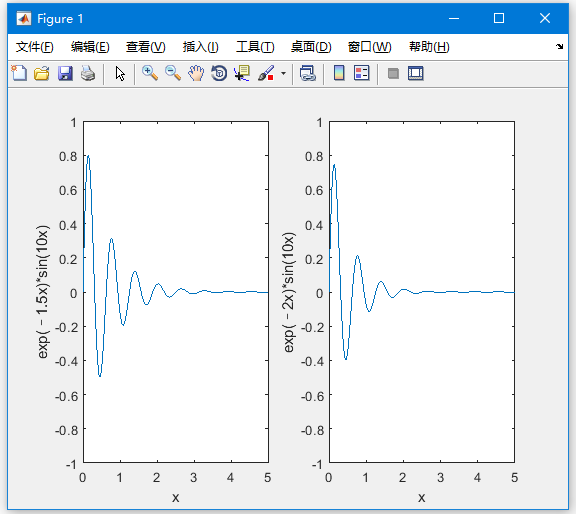Insert Colorbar using gradient icon
Image resolution: width=576 pixels, height=514 pixels.
[x=339, y=73]
